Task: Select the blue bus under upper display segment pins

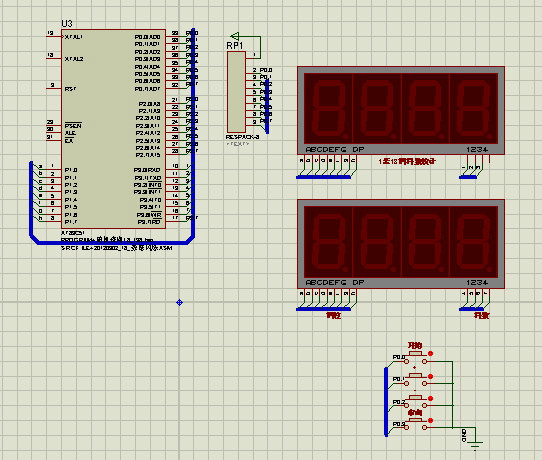Action: click(324, 177)
